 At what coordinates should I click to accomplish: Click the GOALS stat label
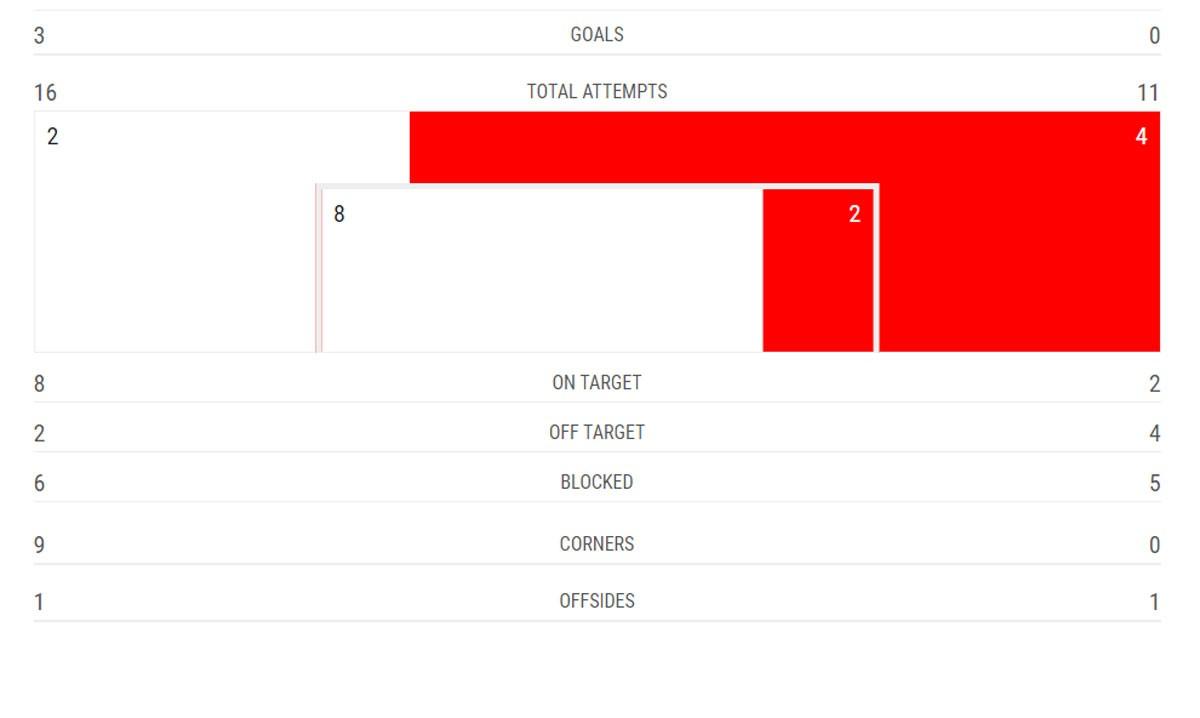point(597,35)
